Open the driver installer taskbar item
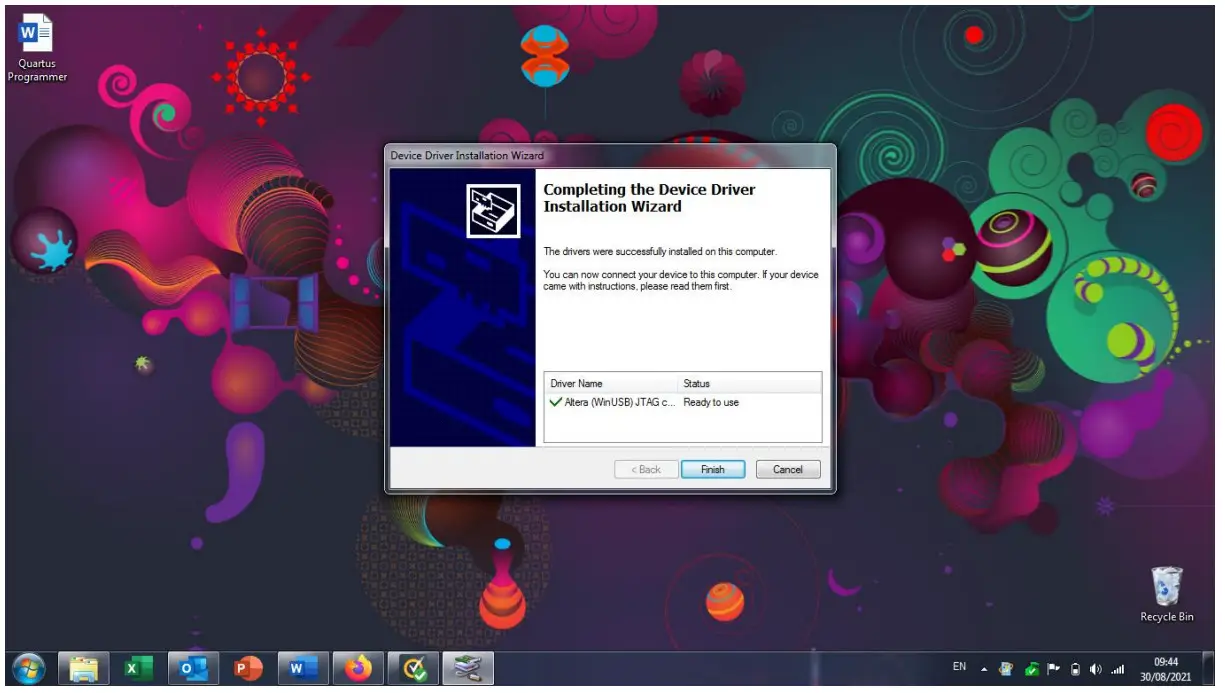 [467, 668]
